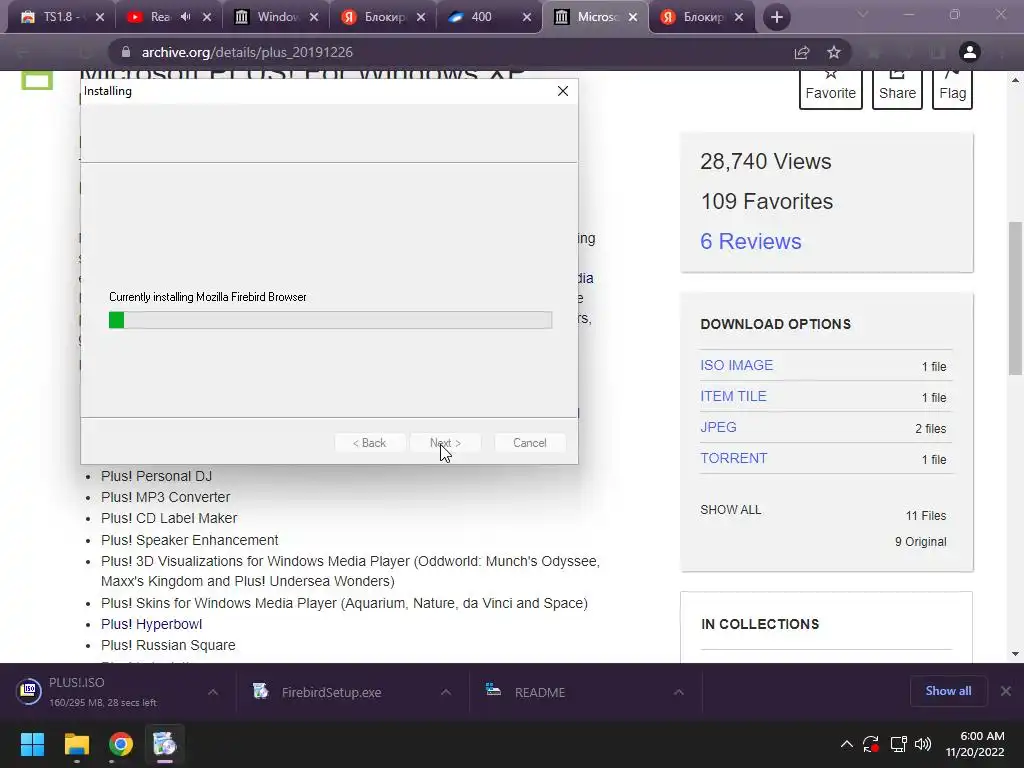Click the Back button in installer
This screenshot has width=1024, height=768.
[x=370, y=443]
